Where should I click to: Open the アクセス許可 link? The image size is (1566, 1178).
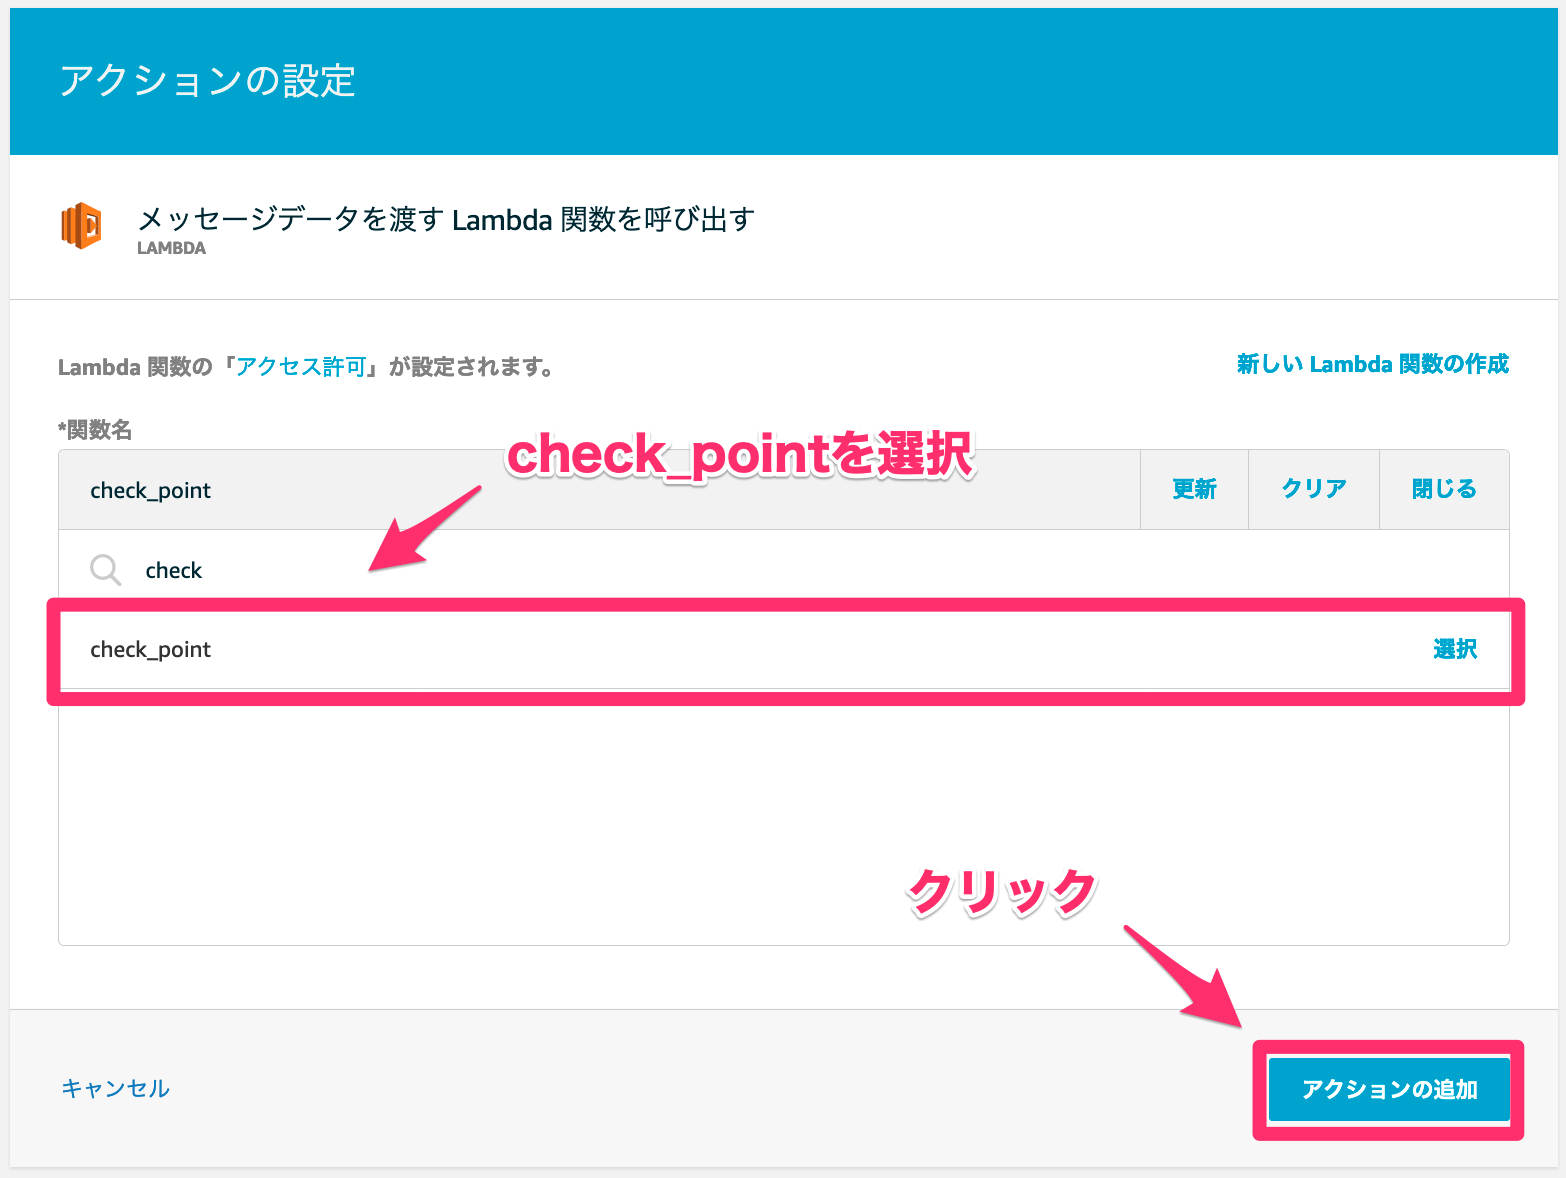(301, 367)
